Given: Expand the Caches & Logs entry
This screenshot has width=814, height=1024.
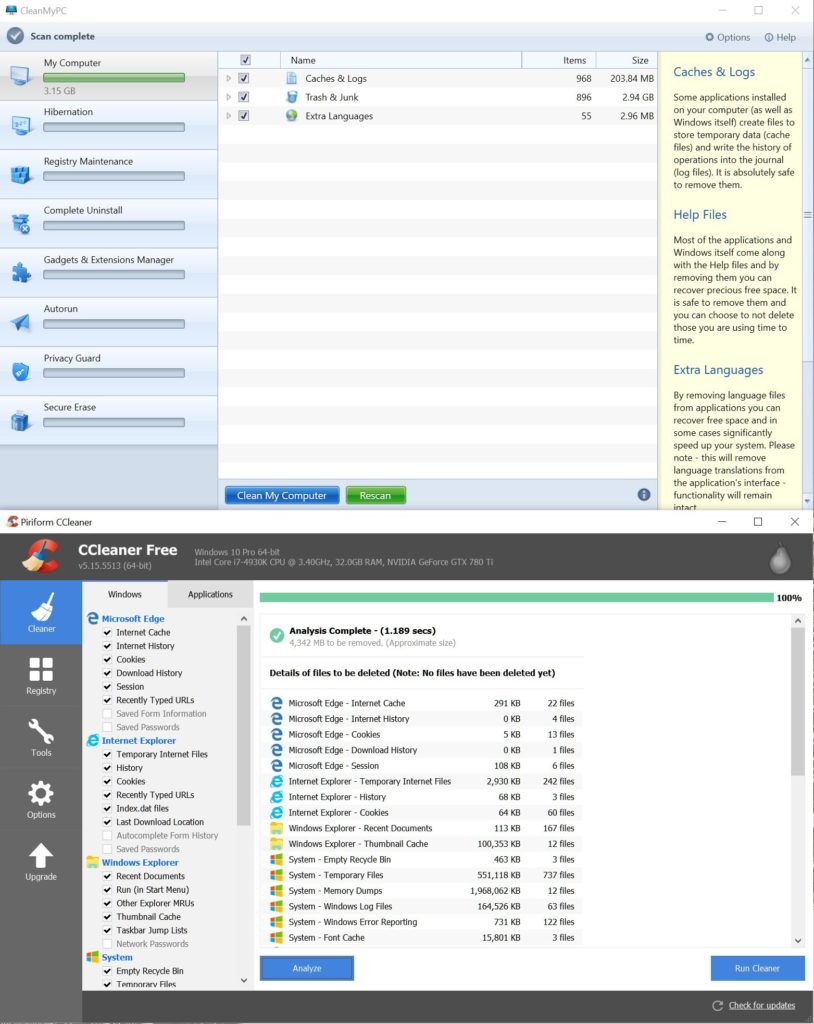Looking at the screenshot, I should tap(226, 76).
